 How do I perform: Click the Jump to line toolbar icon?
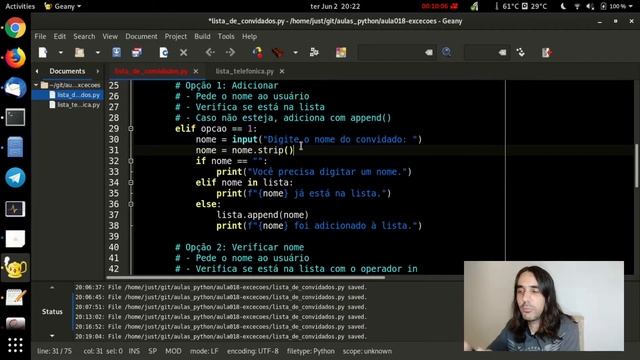click(x=521, y=52)
